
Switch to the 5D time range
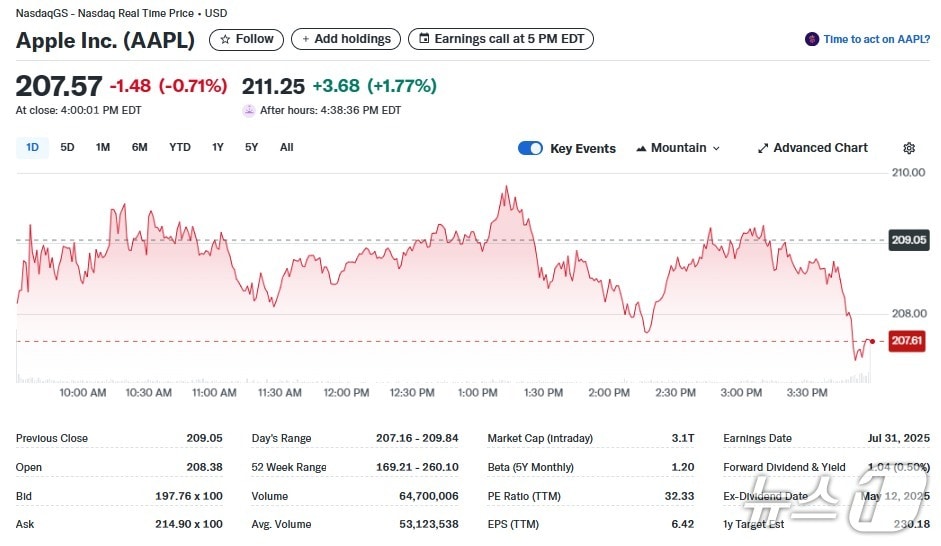(67, 148)
